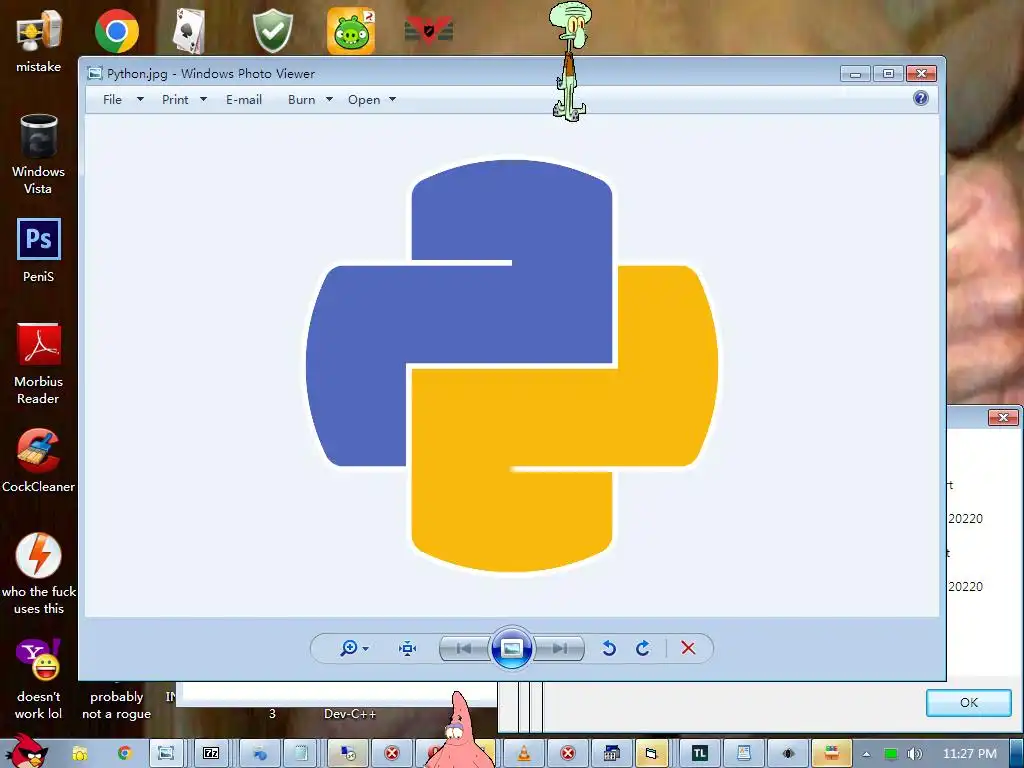
Task: Click the 'probably not a rogue' desktop label
Action: (x=116, y=705)
